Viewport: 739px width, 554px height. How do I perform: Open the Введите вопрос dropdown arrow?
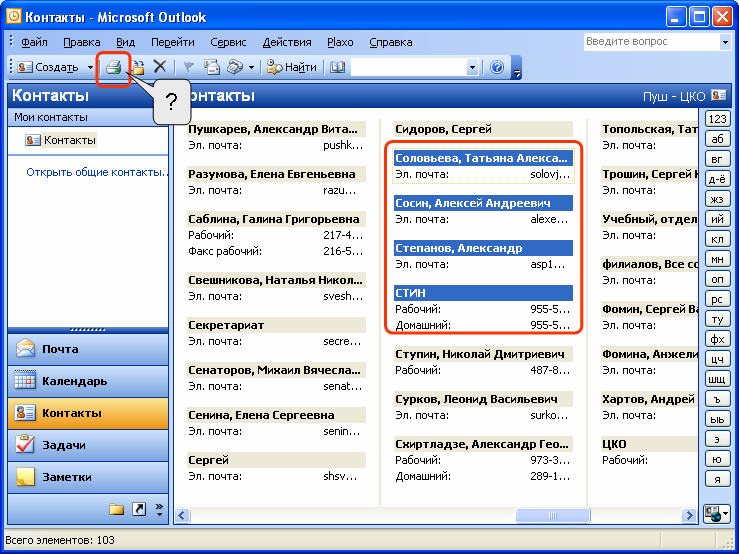725,42
